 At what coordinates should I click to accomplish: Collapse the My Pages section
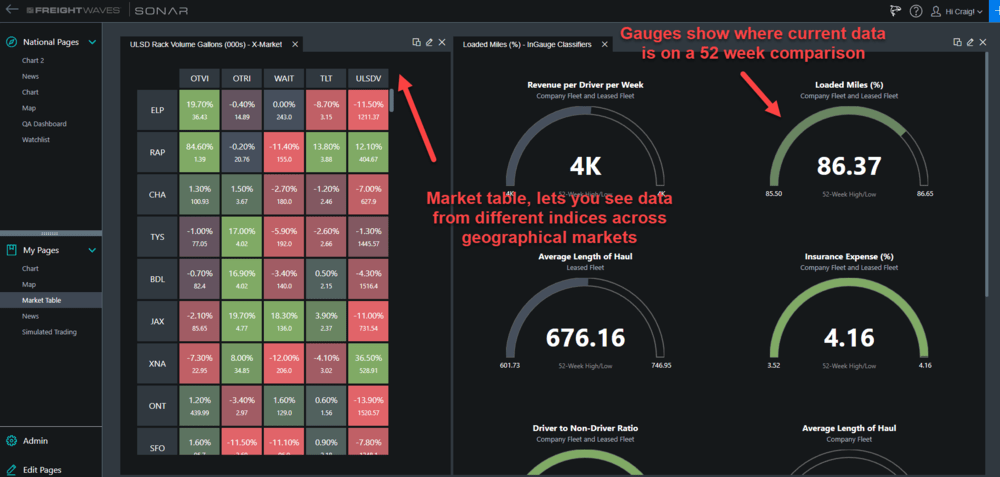(x=92, y=251)
